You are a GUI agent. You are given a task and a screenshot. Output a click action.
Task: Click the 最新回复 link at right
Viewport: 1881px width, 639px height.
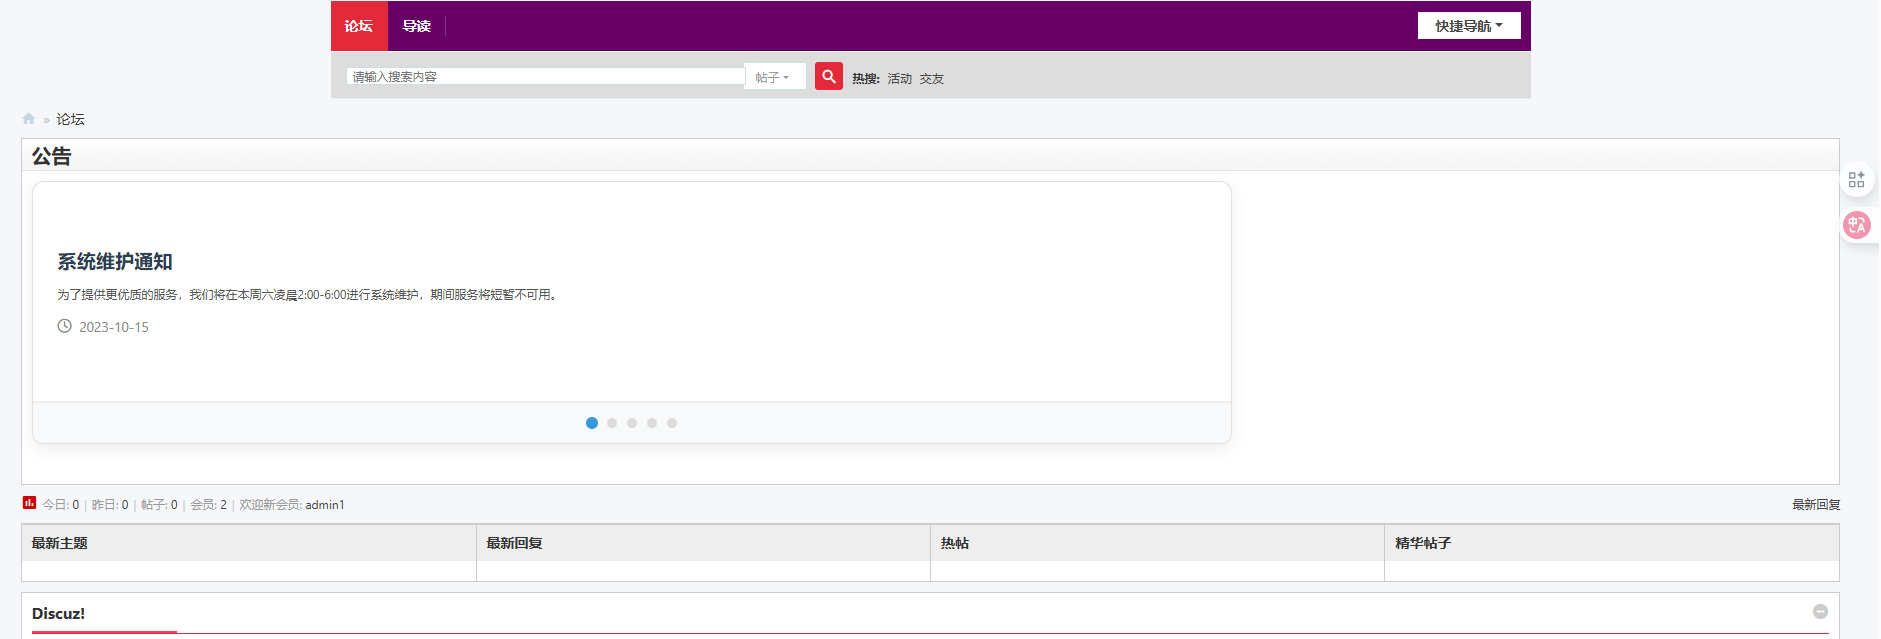[1815, 505]
